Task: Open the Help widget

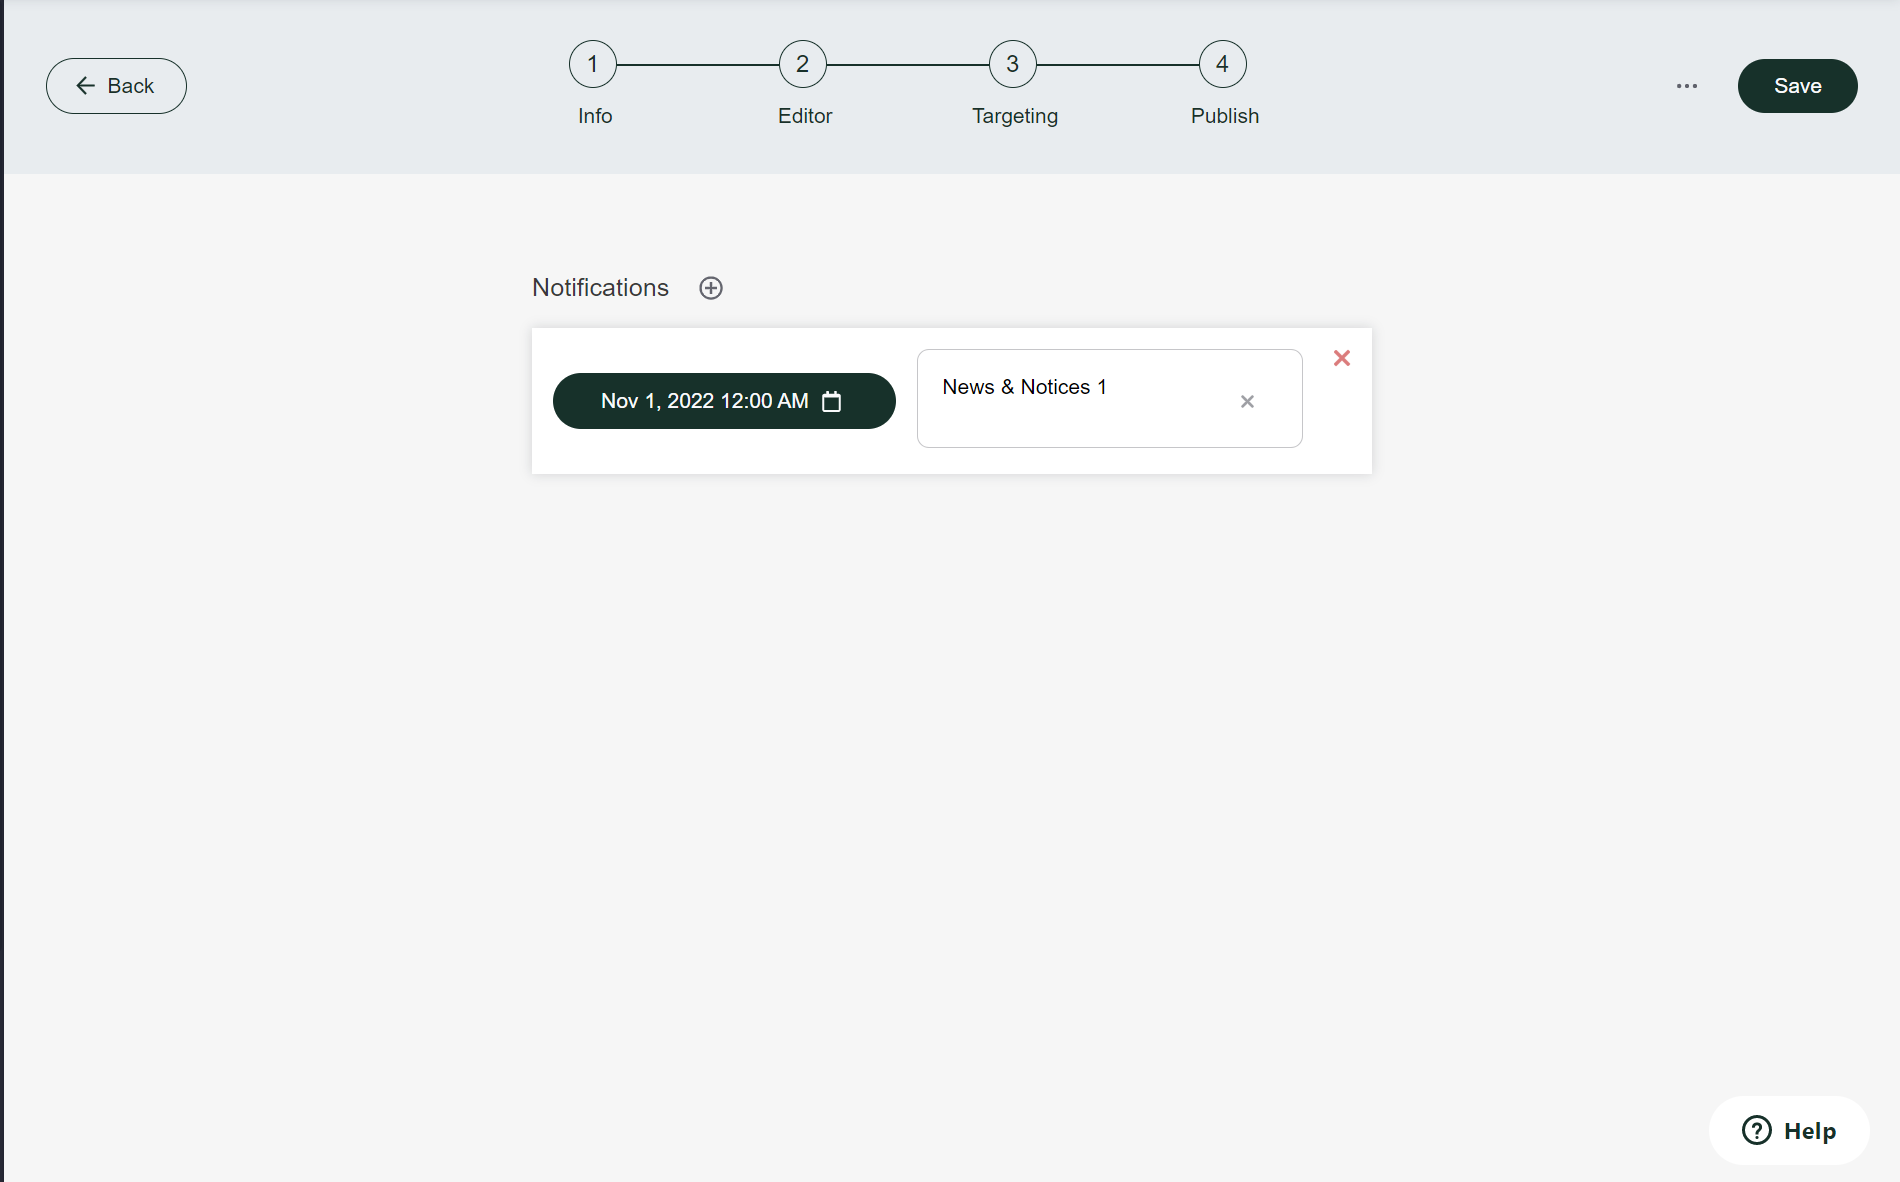Action: click(1789, 1131)
